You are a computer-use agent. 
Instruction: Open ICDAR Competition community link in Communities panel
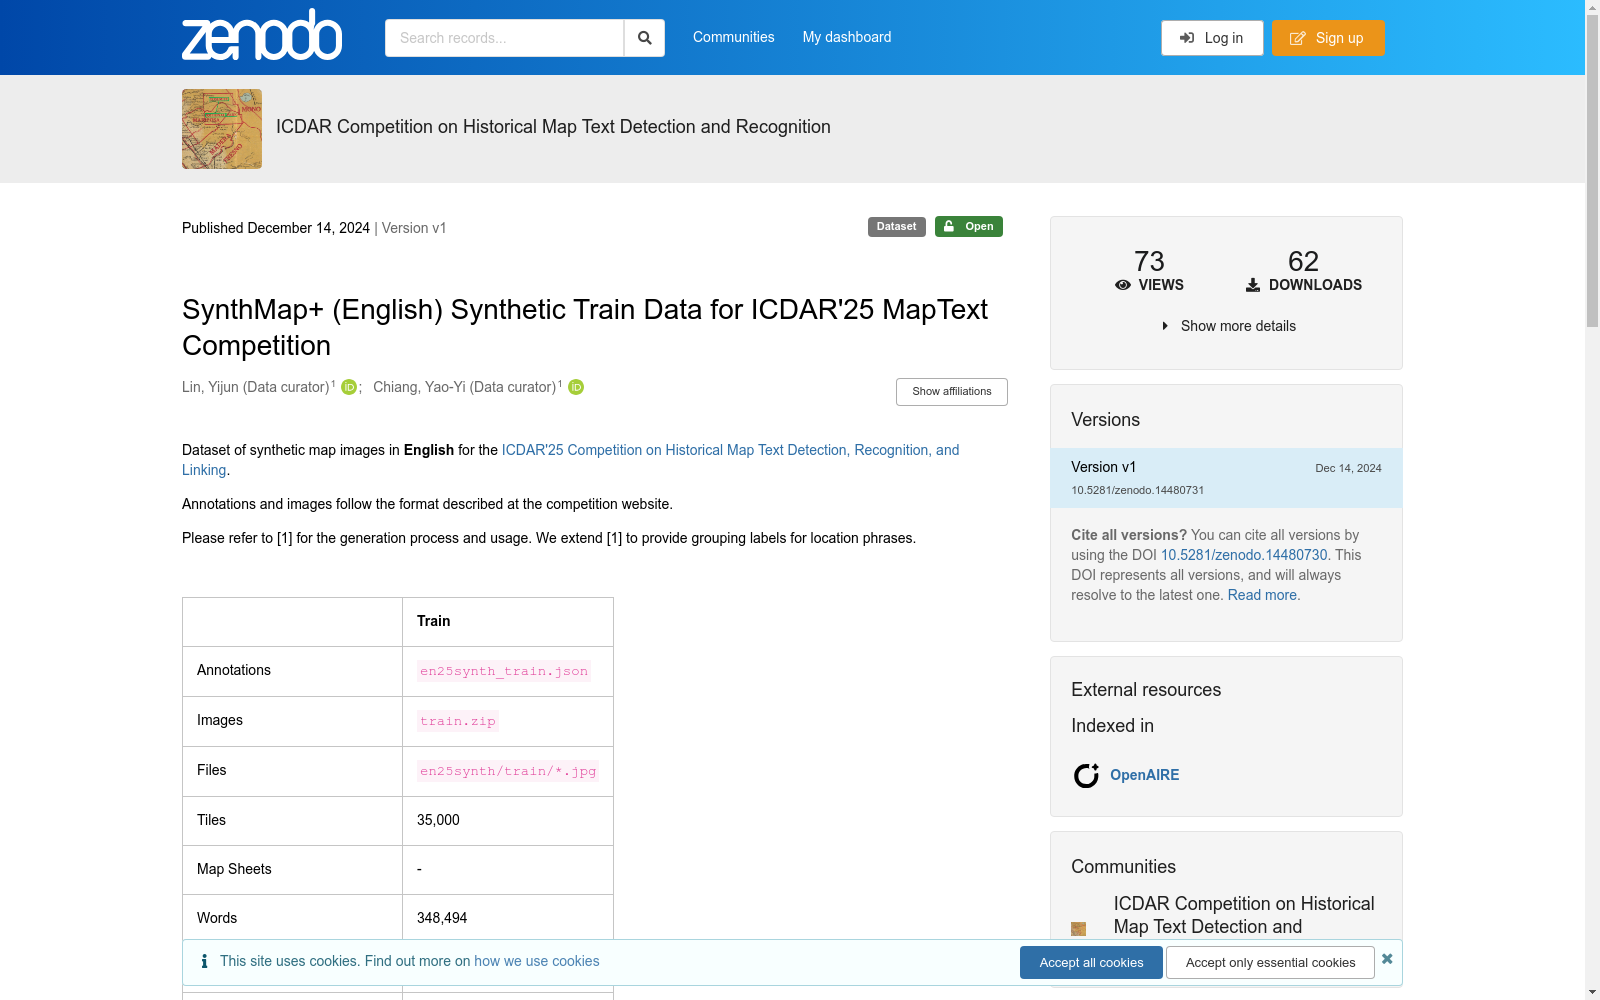pyautogui.click(x=1244, y=915)
